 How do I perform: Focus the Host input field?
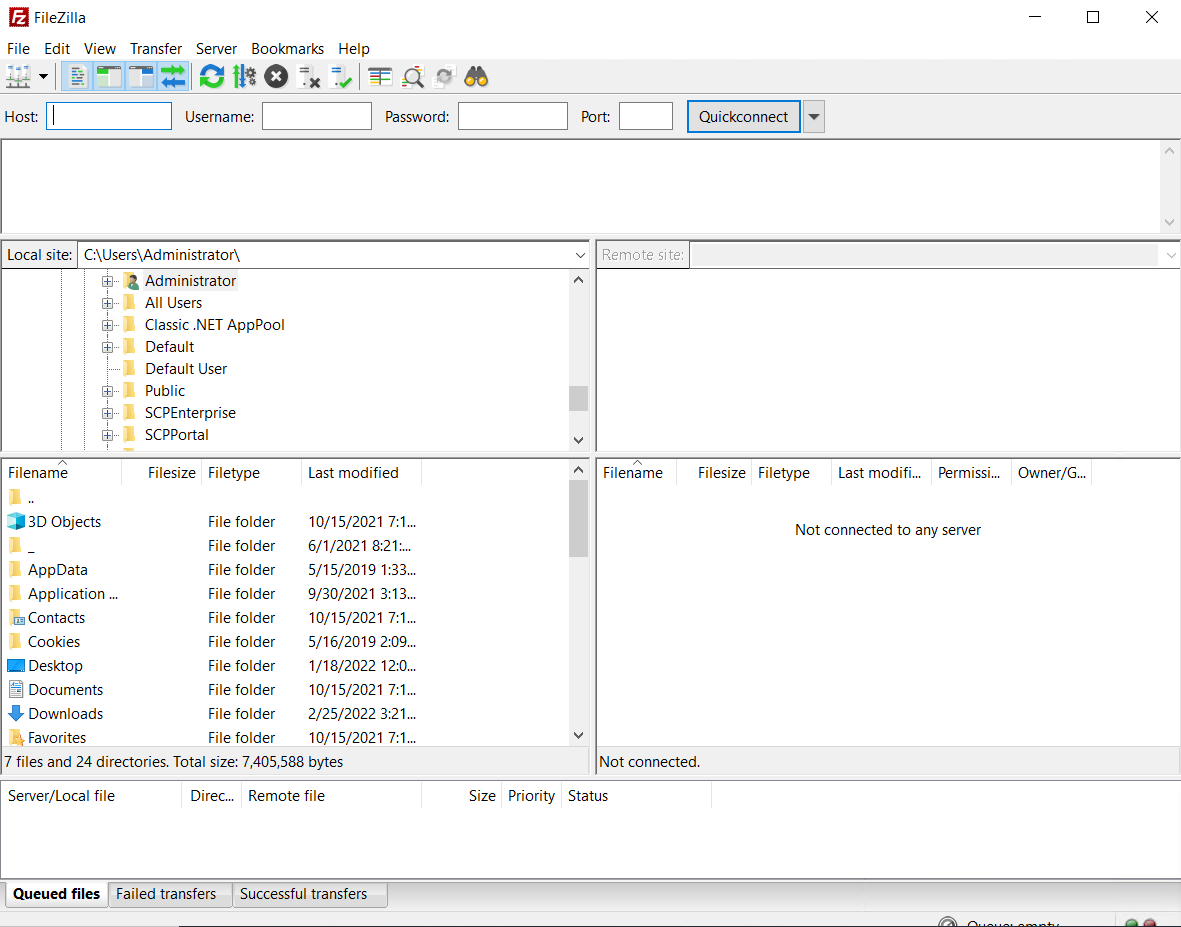(109, 117)
